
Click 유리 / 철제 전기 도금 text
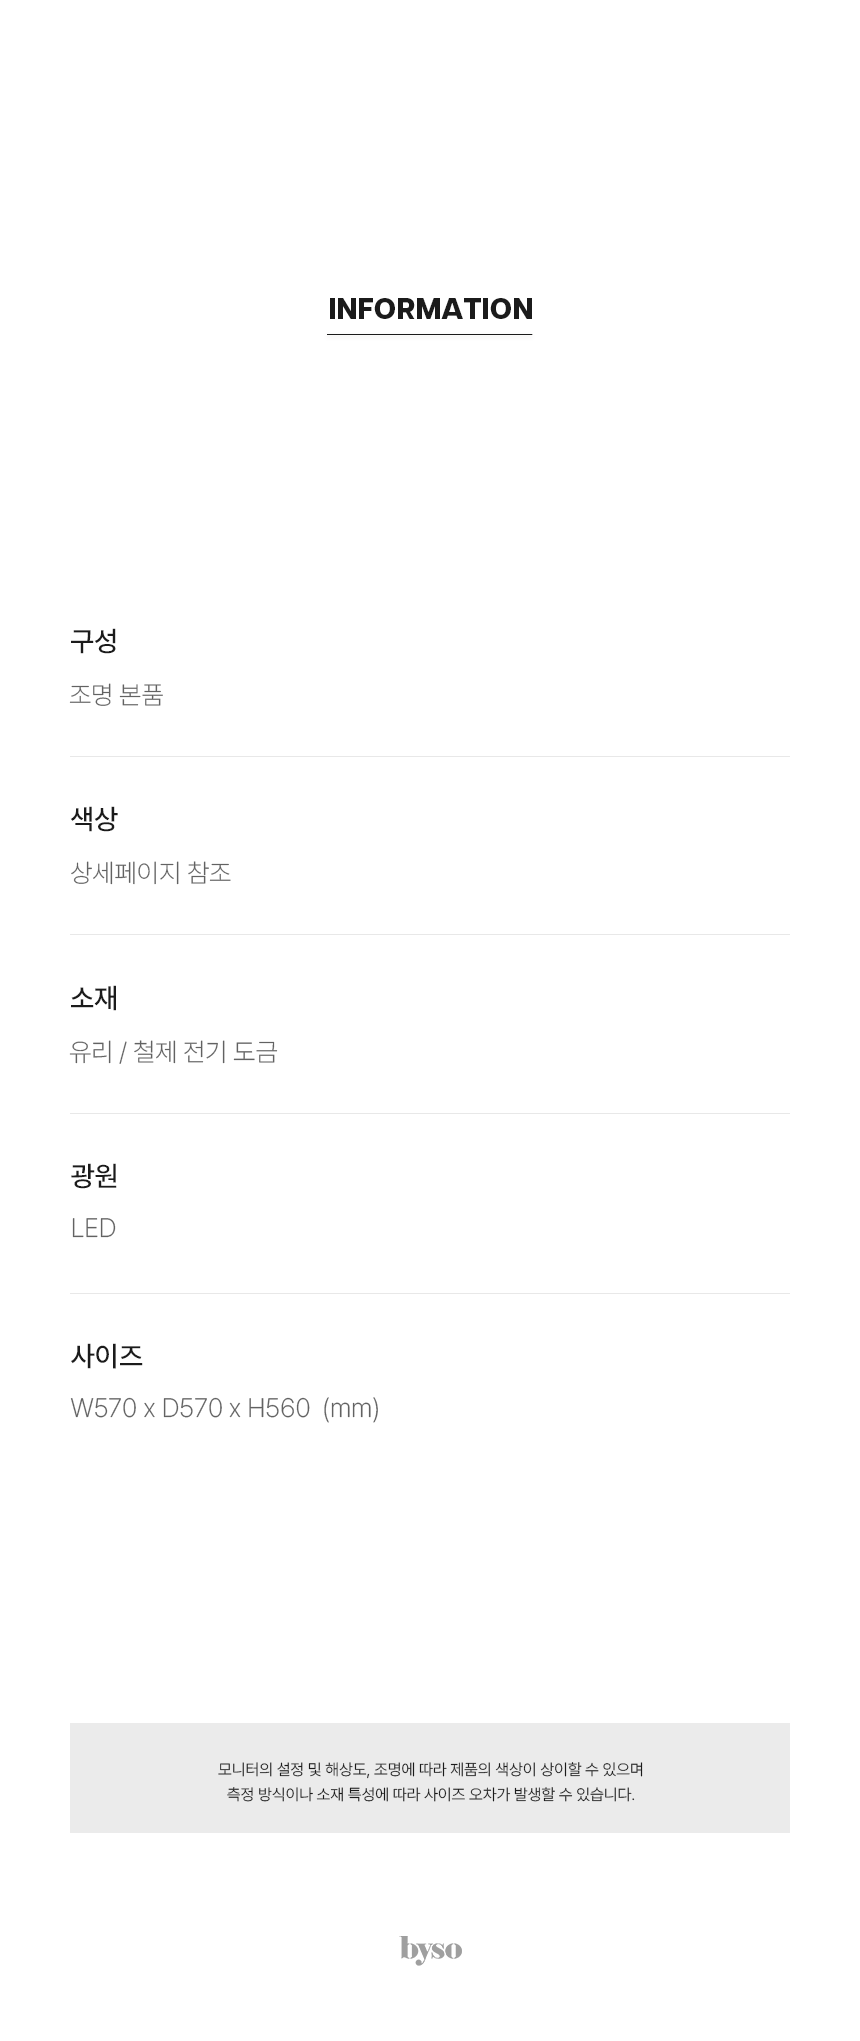click(x=174, y=1051)
